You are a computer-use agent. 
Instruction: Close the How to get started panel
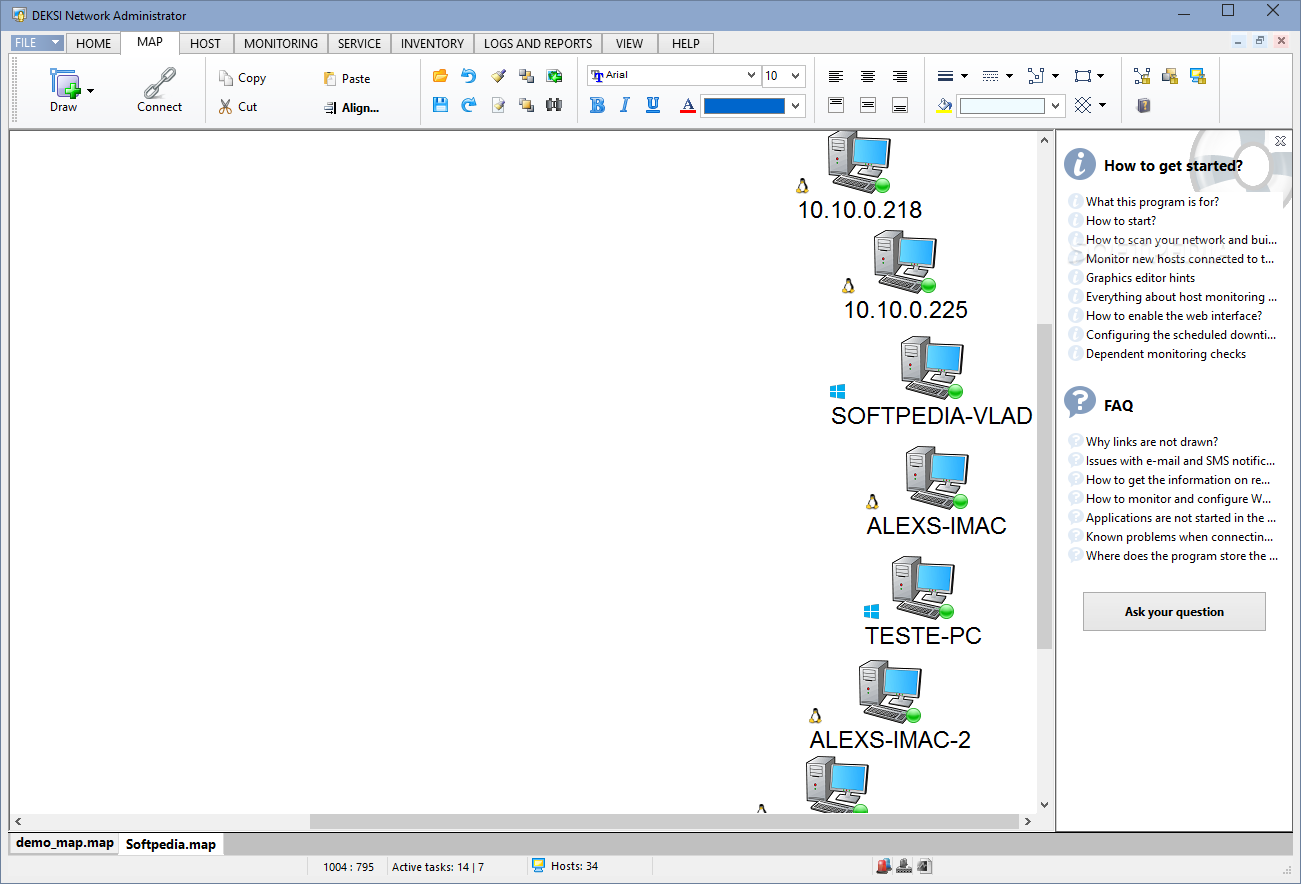pyautogui.click(x=1280, y=141)
